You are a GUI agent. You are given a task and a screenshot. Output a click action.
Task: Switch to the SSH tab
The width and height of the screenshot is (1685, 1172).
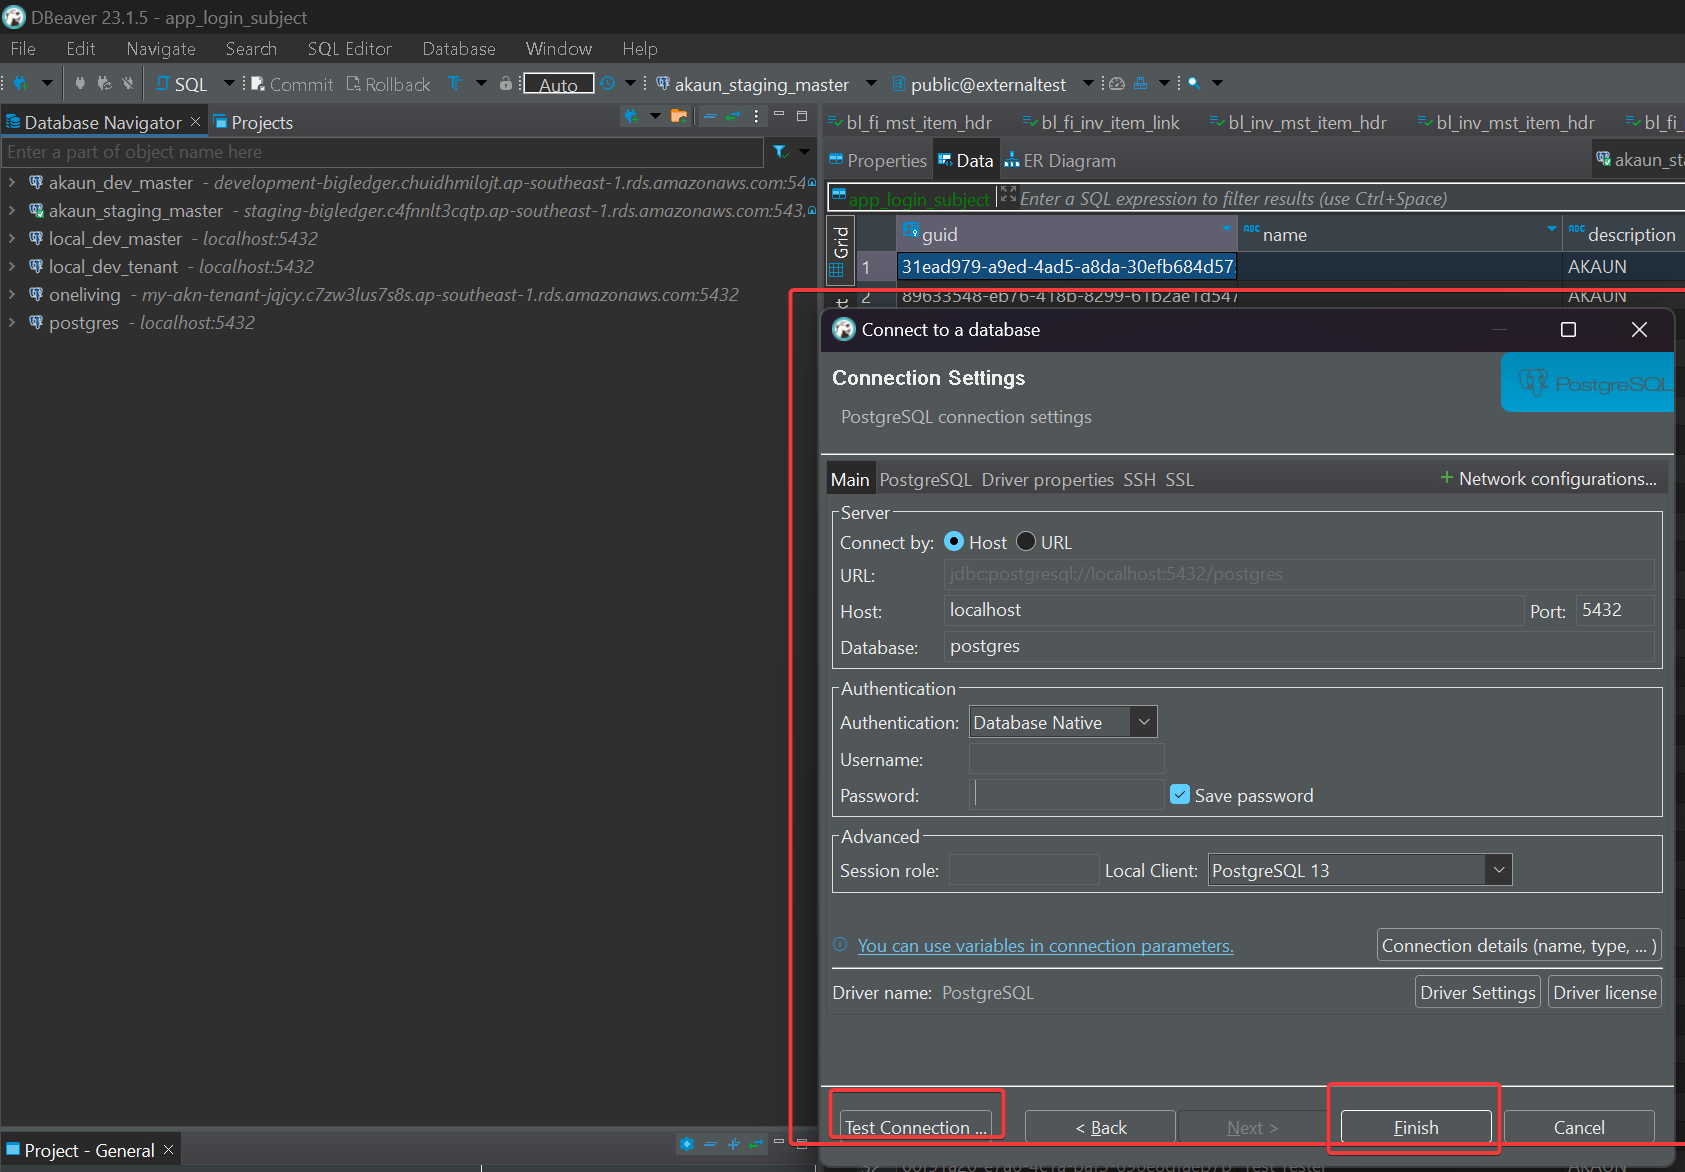1139,480
